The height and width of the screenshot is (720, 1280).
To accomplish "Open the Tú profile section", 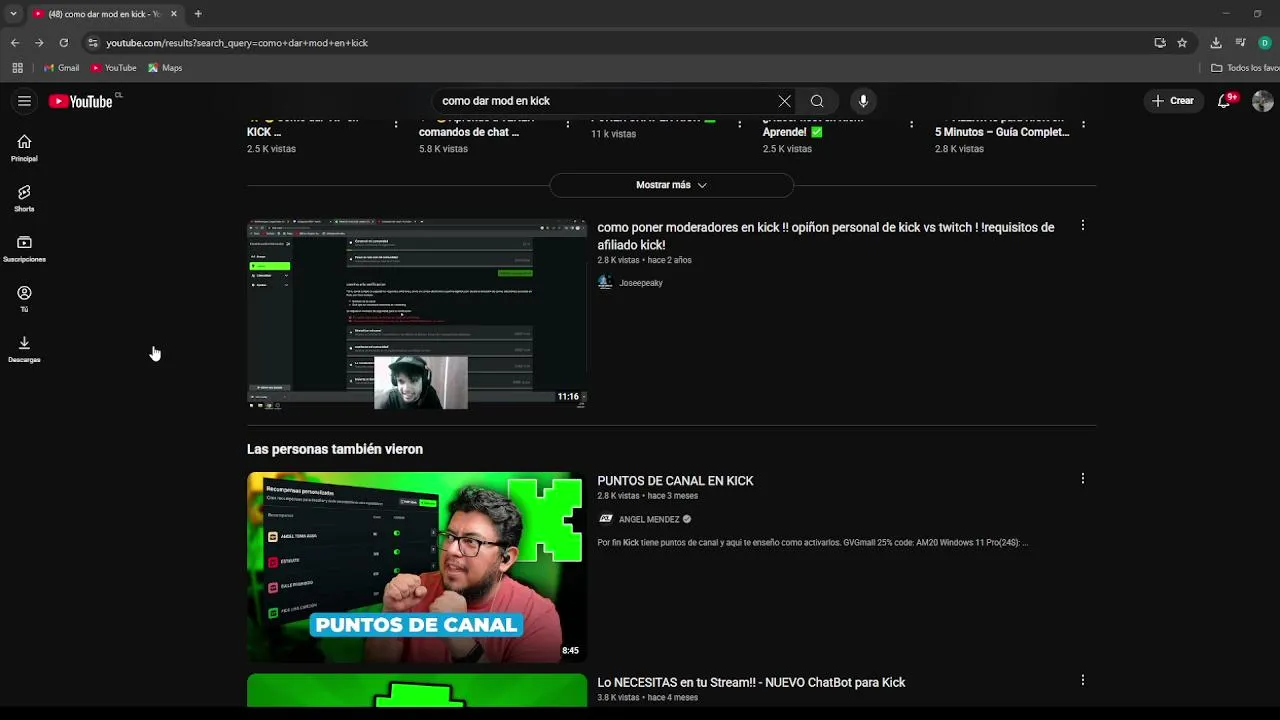I will [24, 299].
